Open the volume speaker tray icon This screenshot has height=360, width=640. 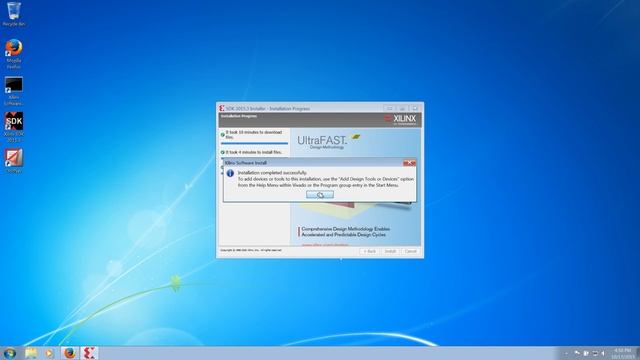tap(603, 353)
